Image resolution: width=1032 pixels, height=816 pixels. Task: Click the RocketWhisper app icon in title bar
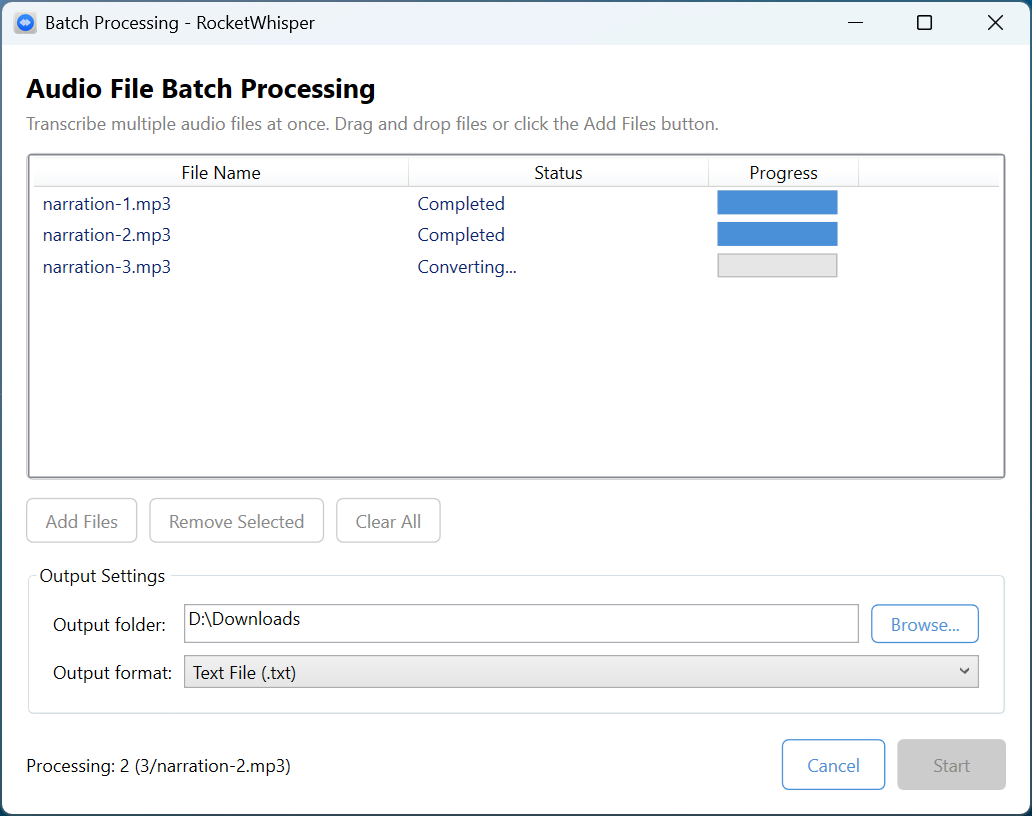pos(25,23)
